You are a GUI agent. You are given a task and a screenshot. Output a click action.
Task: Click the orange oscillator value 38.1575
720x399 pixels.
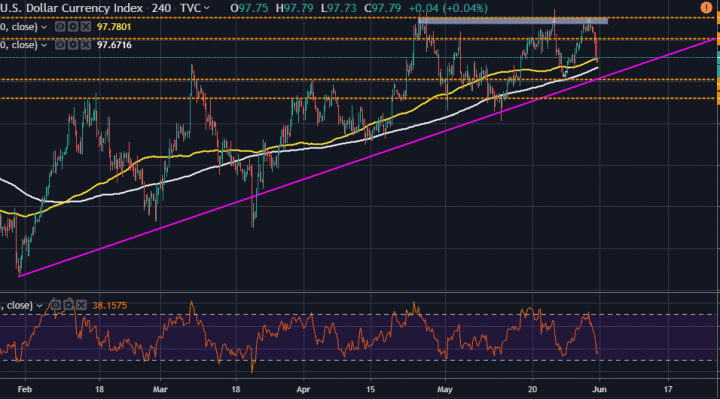109,305
